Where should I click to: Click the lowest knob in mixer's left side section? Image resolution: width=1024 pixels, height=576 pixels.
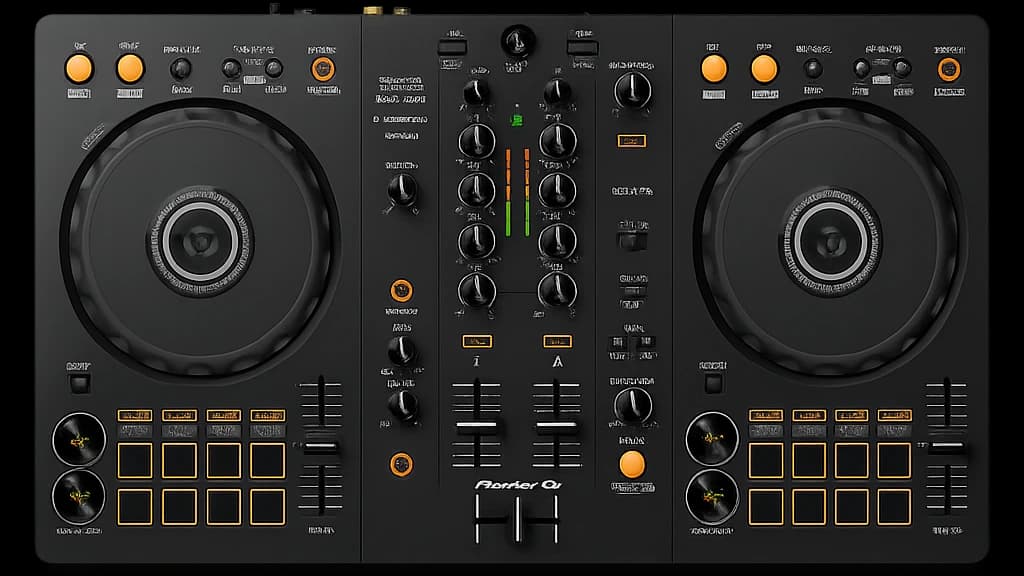coord(402,404)
